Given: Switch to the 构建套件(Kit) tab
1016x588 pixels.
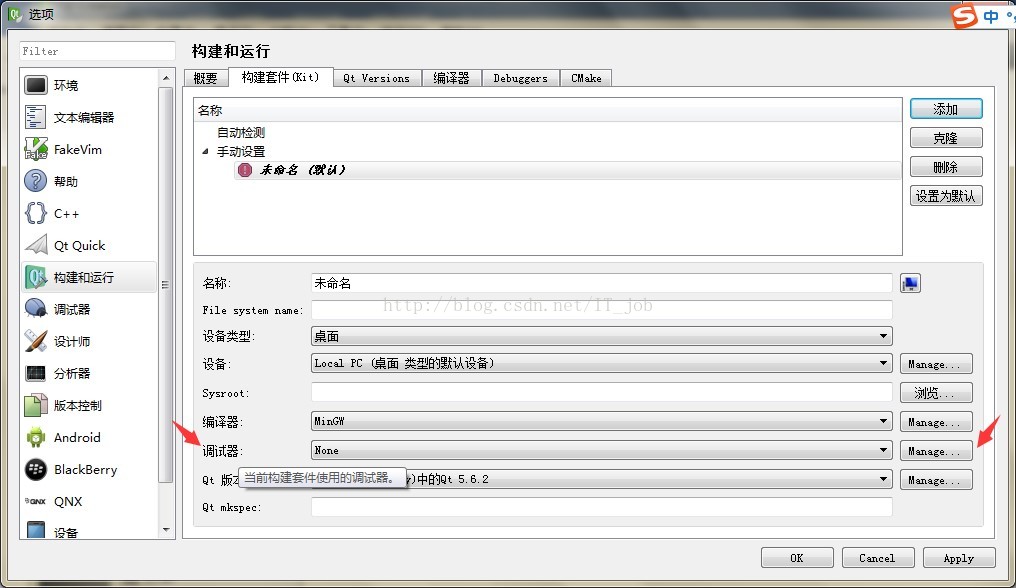Looking at the screenshot, I should pos(281,77).
